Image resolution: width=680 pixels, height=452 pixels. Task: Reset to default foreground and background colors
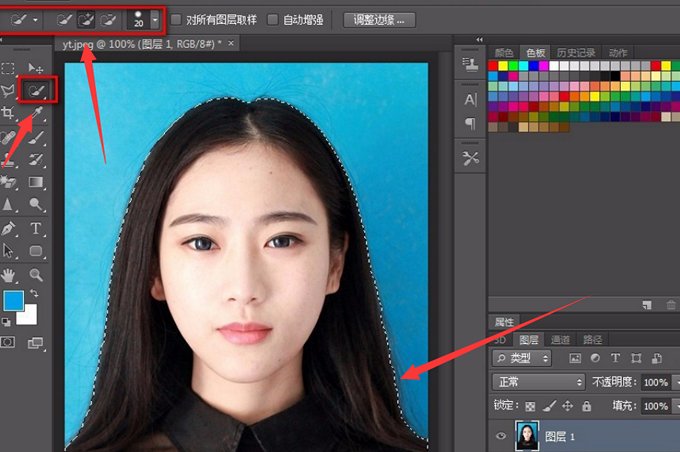(6, 321)
